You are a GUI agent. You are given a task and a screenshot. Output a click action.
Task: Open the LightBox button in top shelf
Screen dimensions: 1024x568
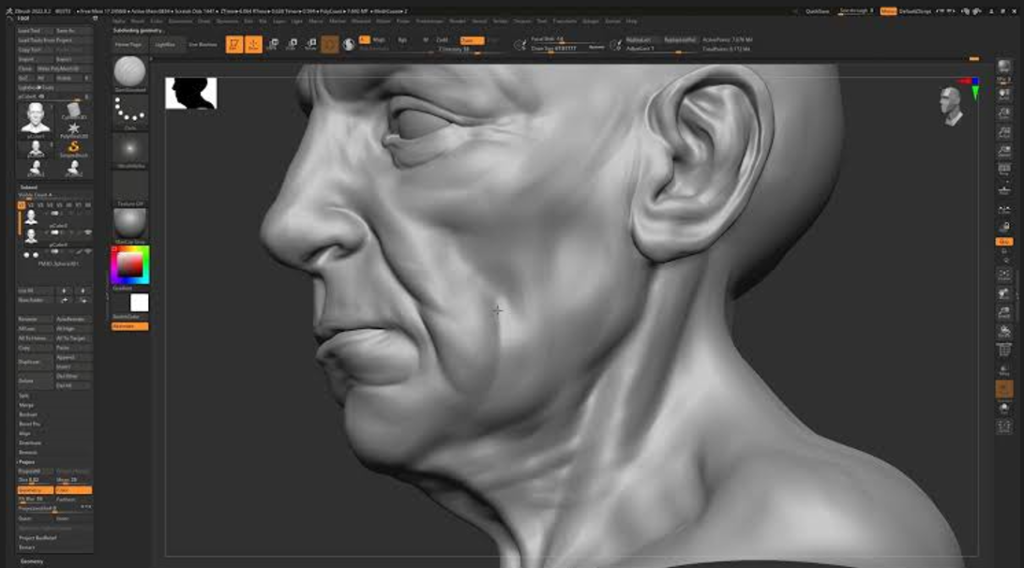(x=165, y=44)
